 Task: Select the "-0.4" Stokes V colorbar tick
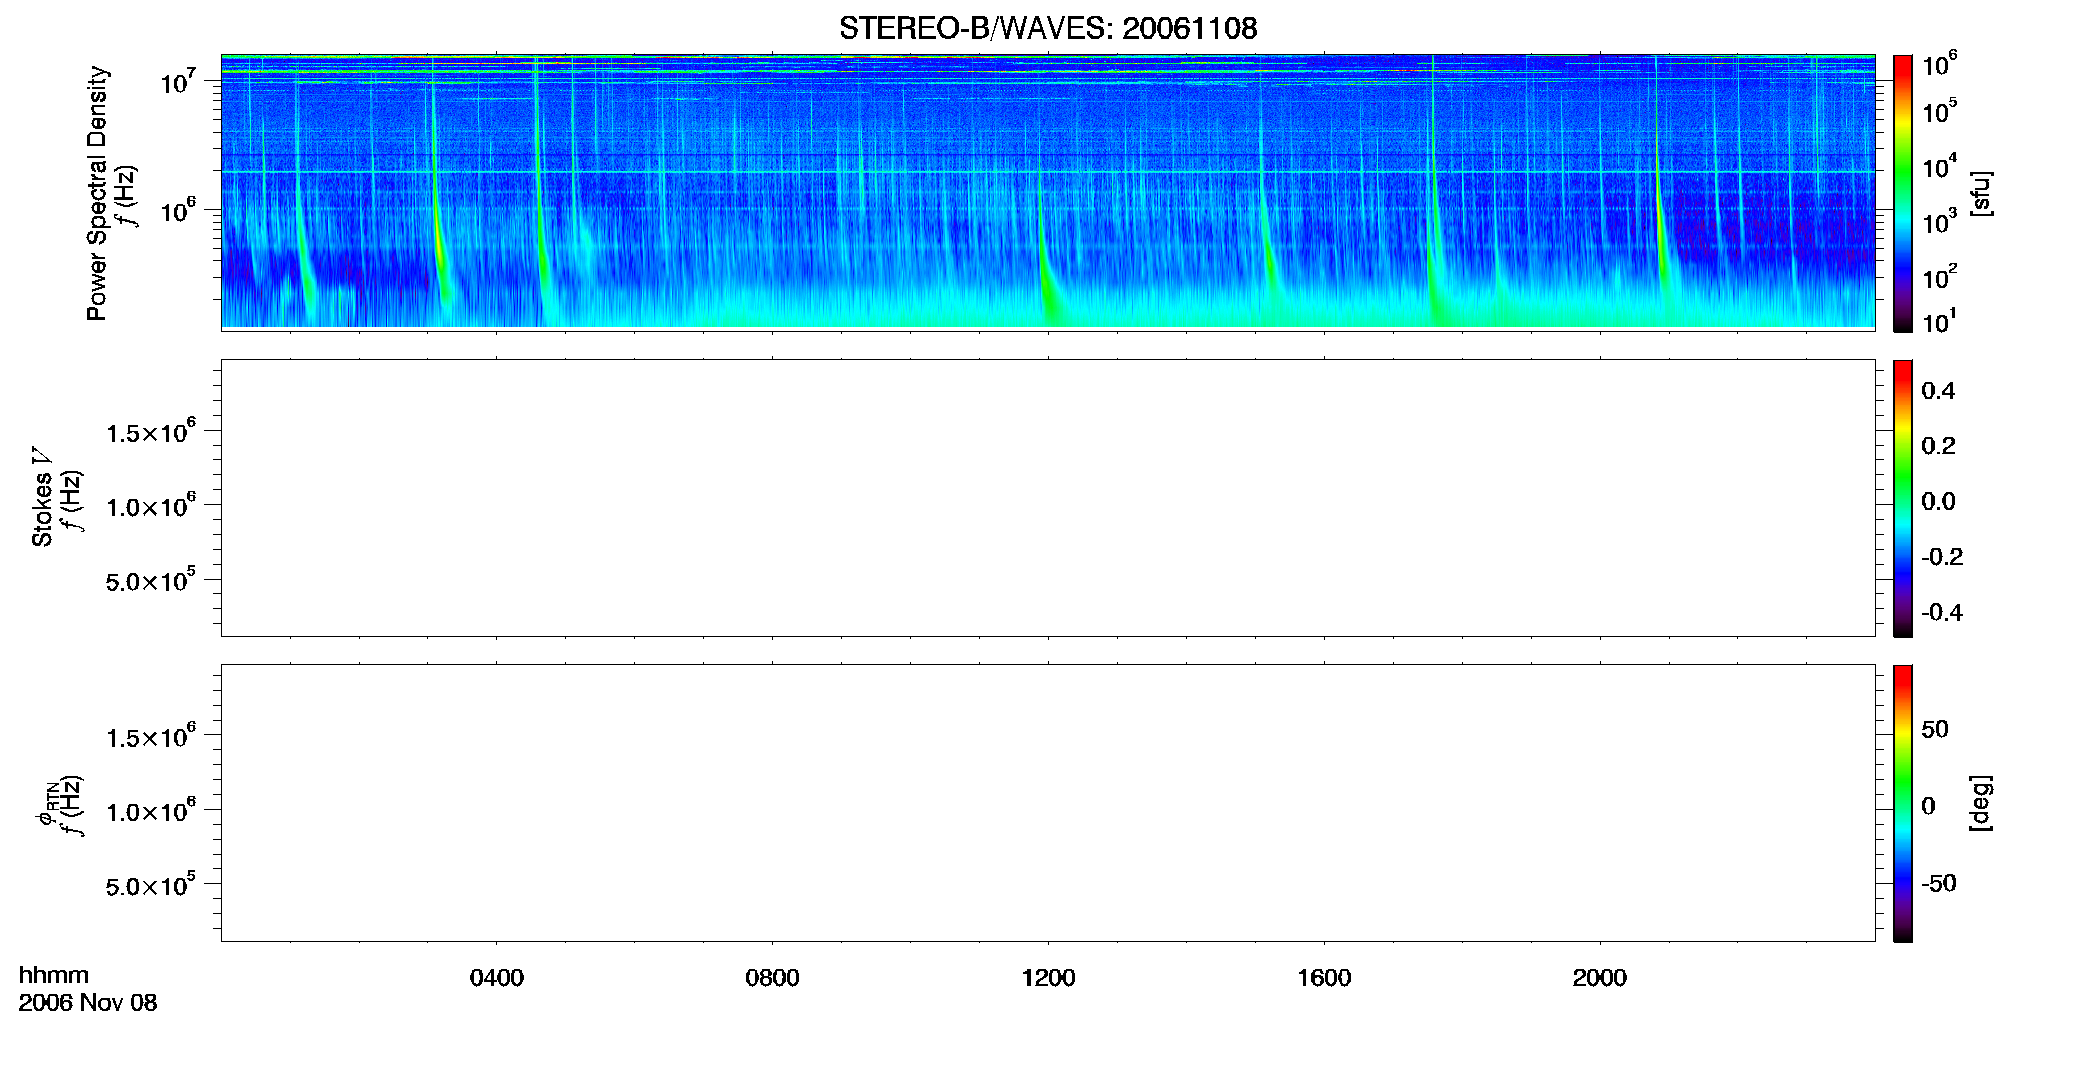pos(1942,613)
